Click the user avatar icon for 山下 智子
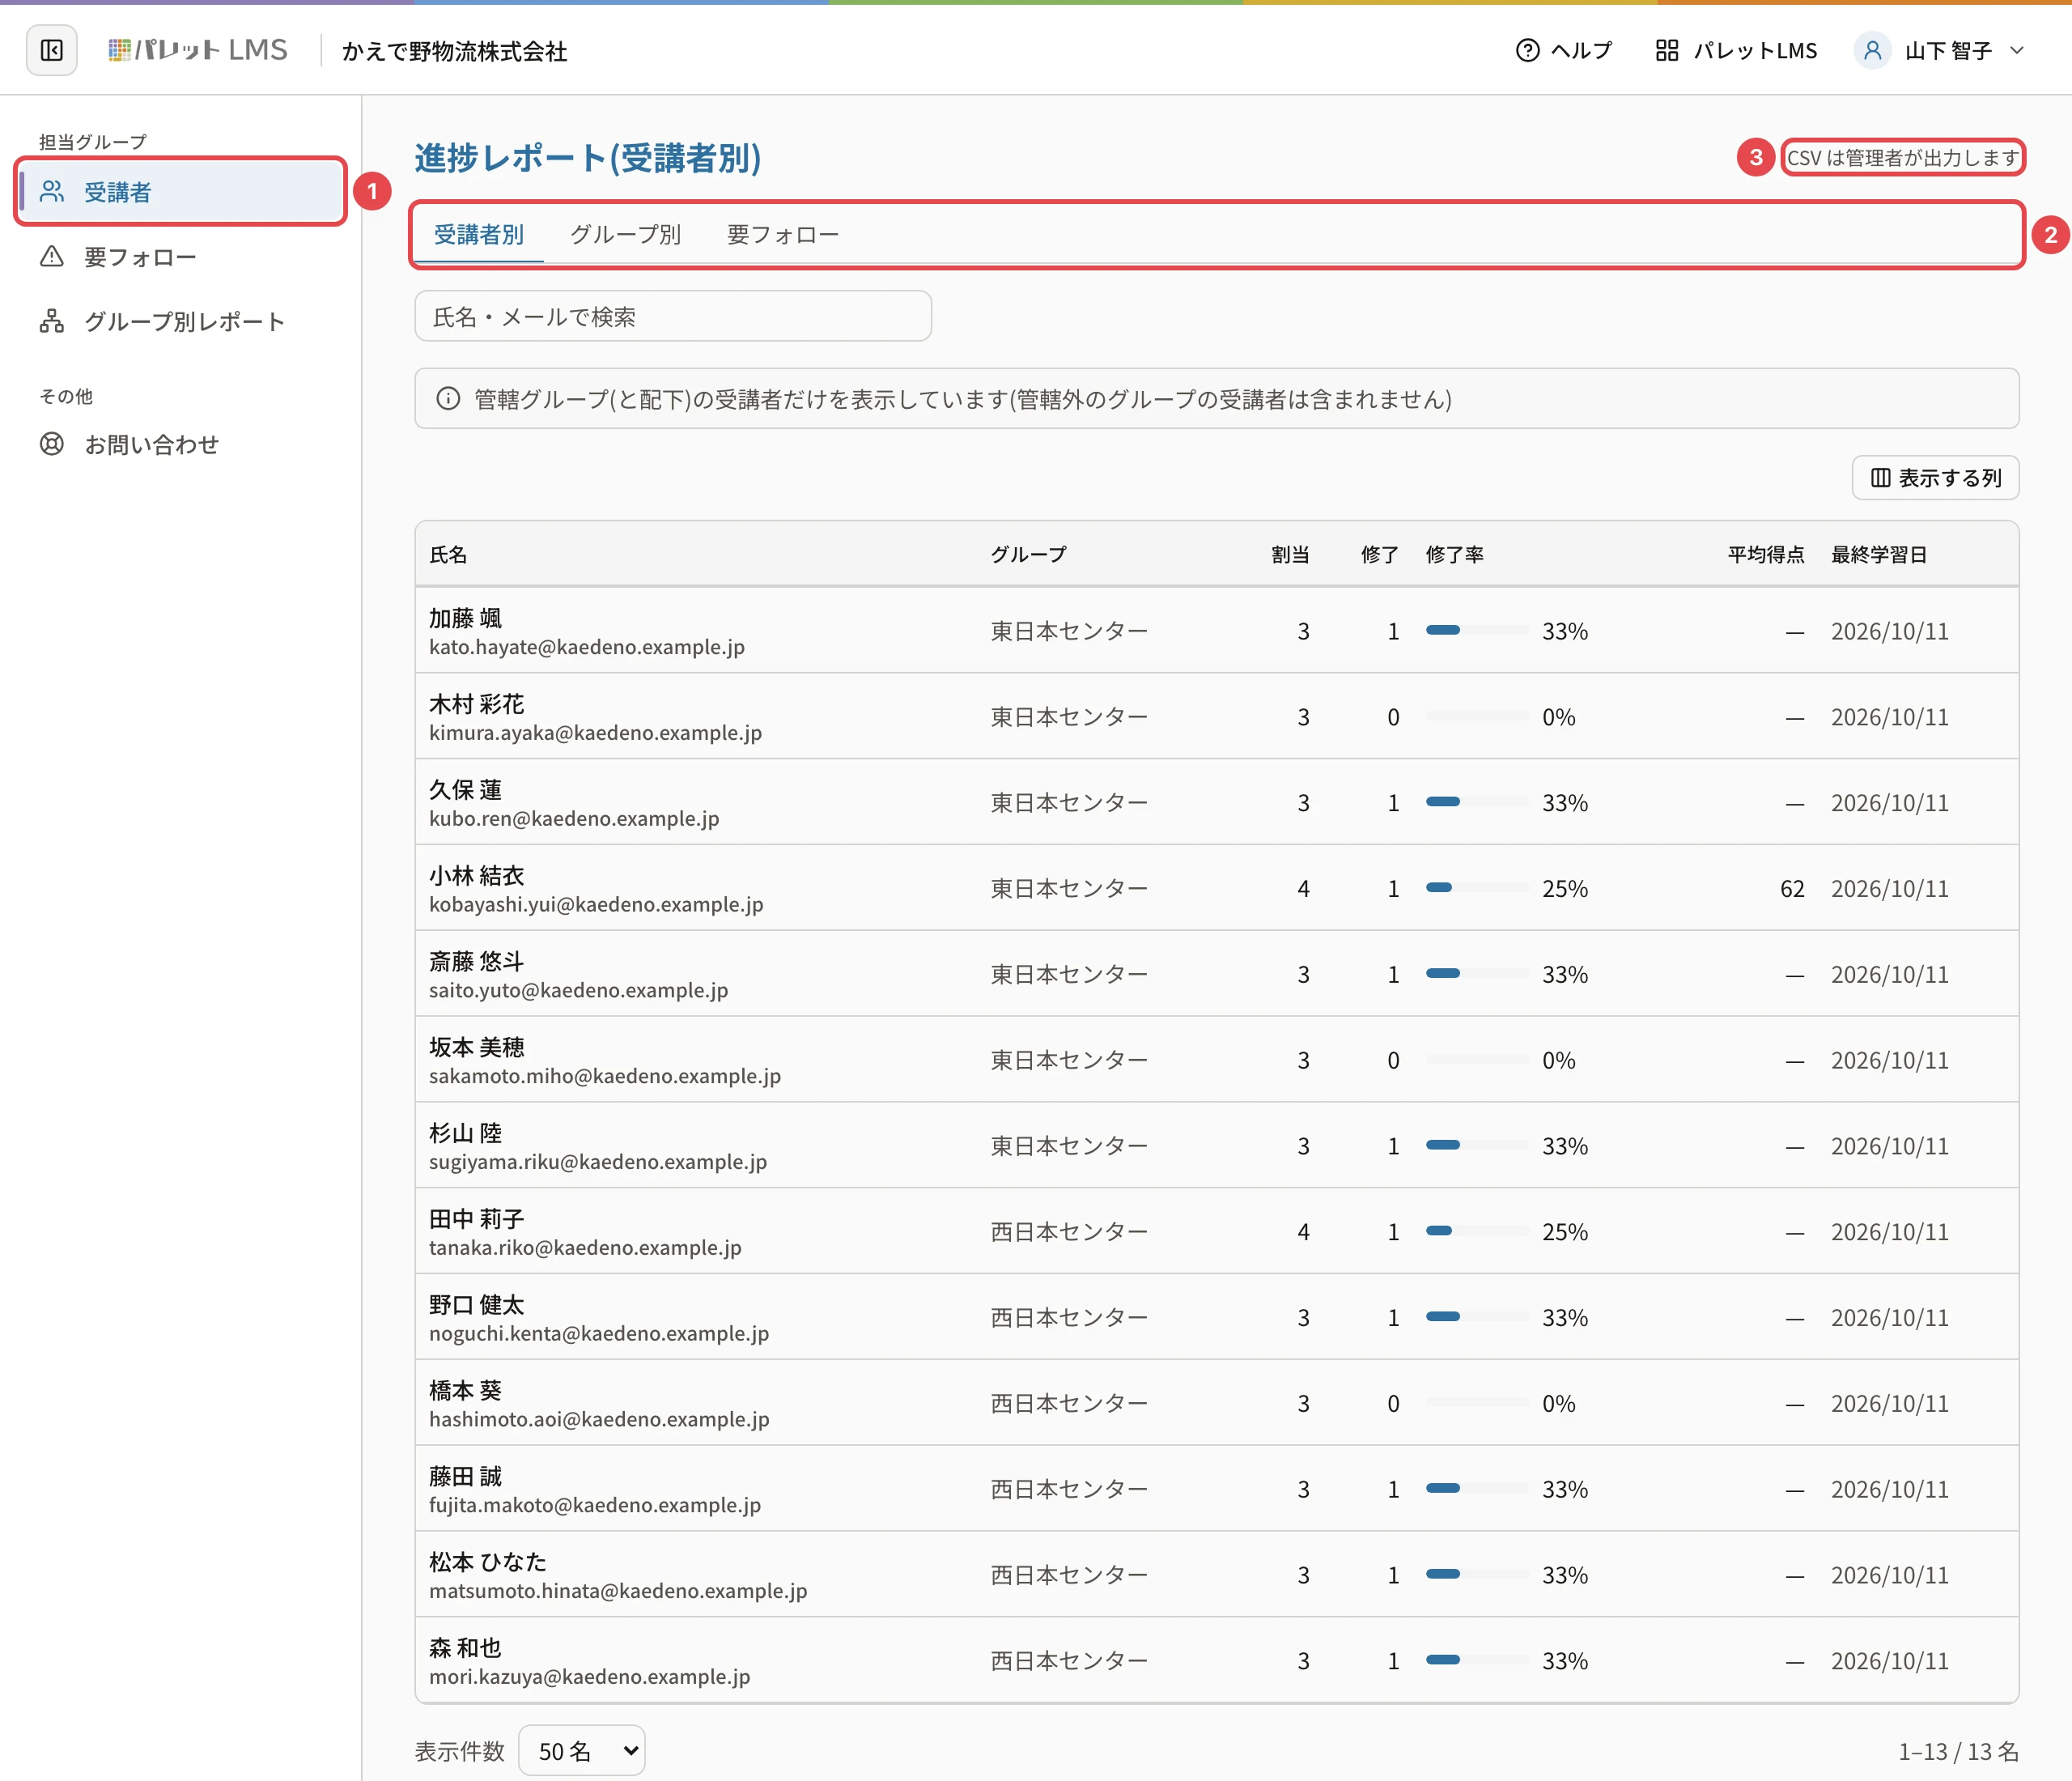The image size is (2072, 1781). point(1872,50)
